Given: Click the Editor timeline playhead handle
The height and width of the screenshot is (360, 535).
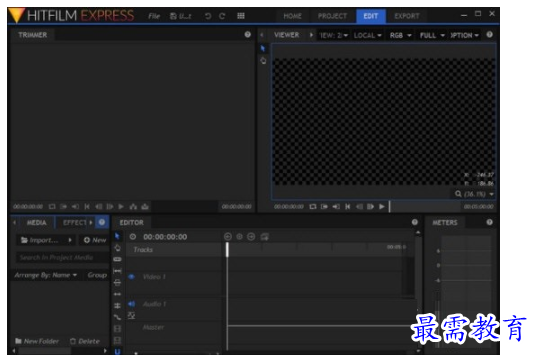Looking at the screenshot, I should point(227,249).
